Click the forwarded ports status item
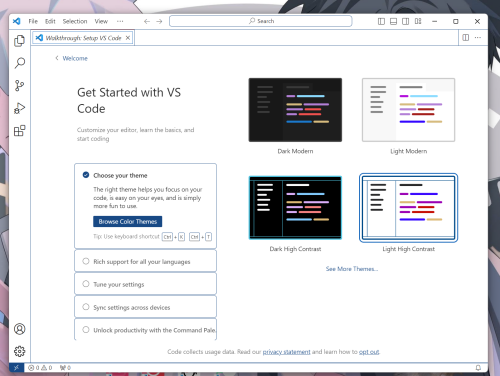 [65, 368]
